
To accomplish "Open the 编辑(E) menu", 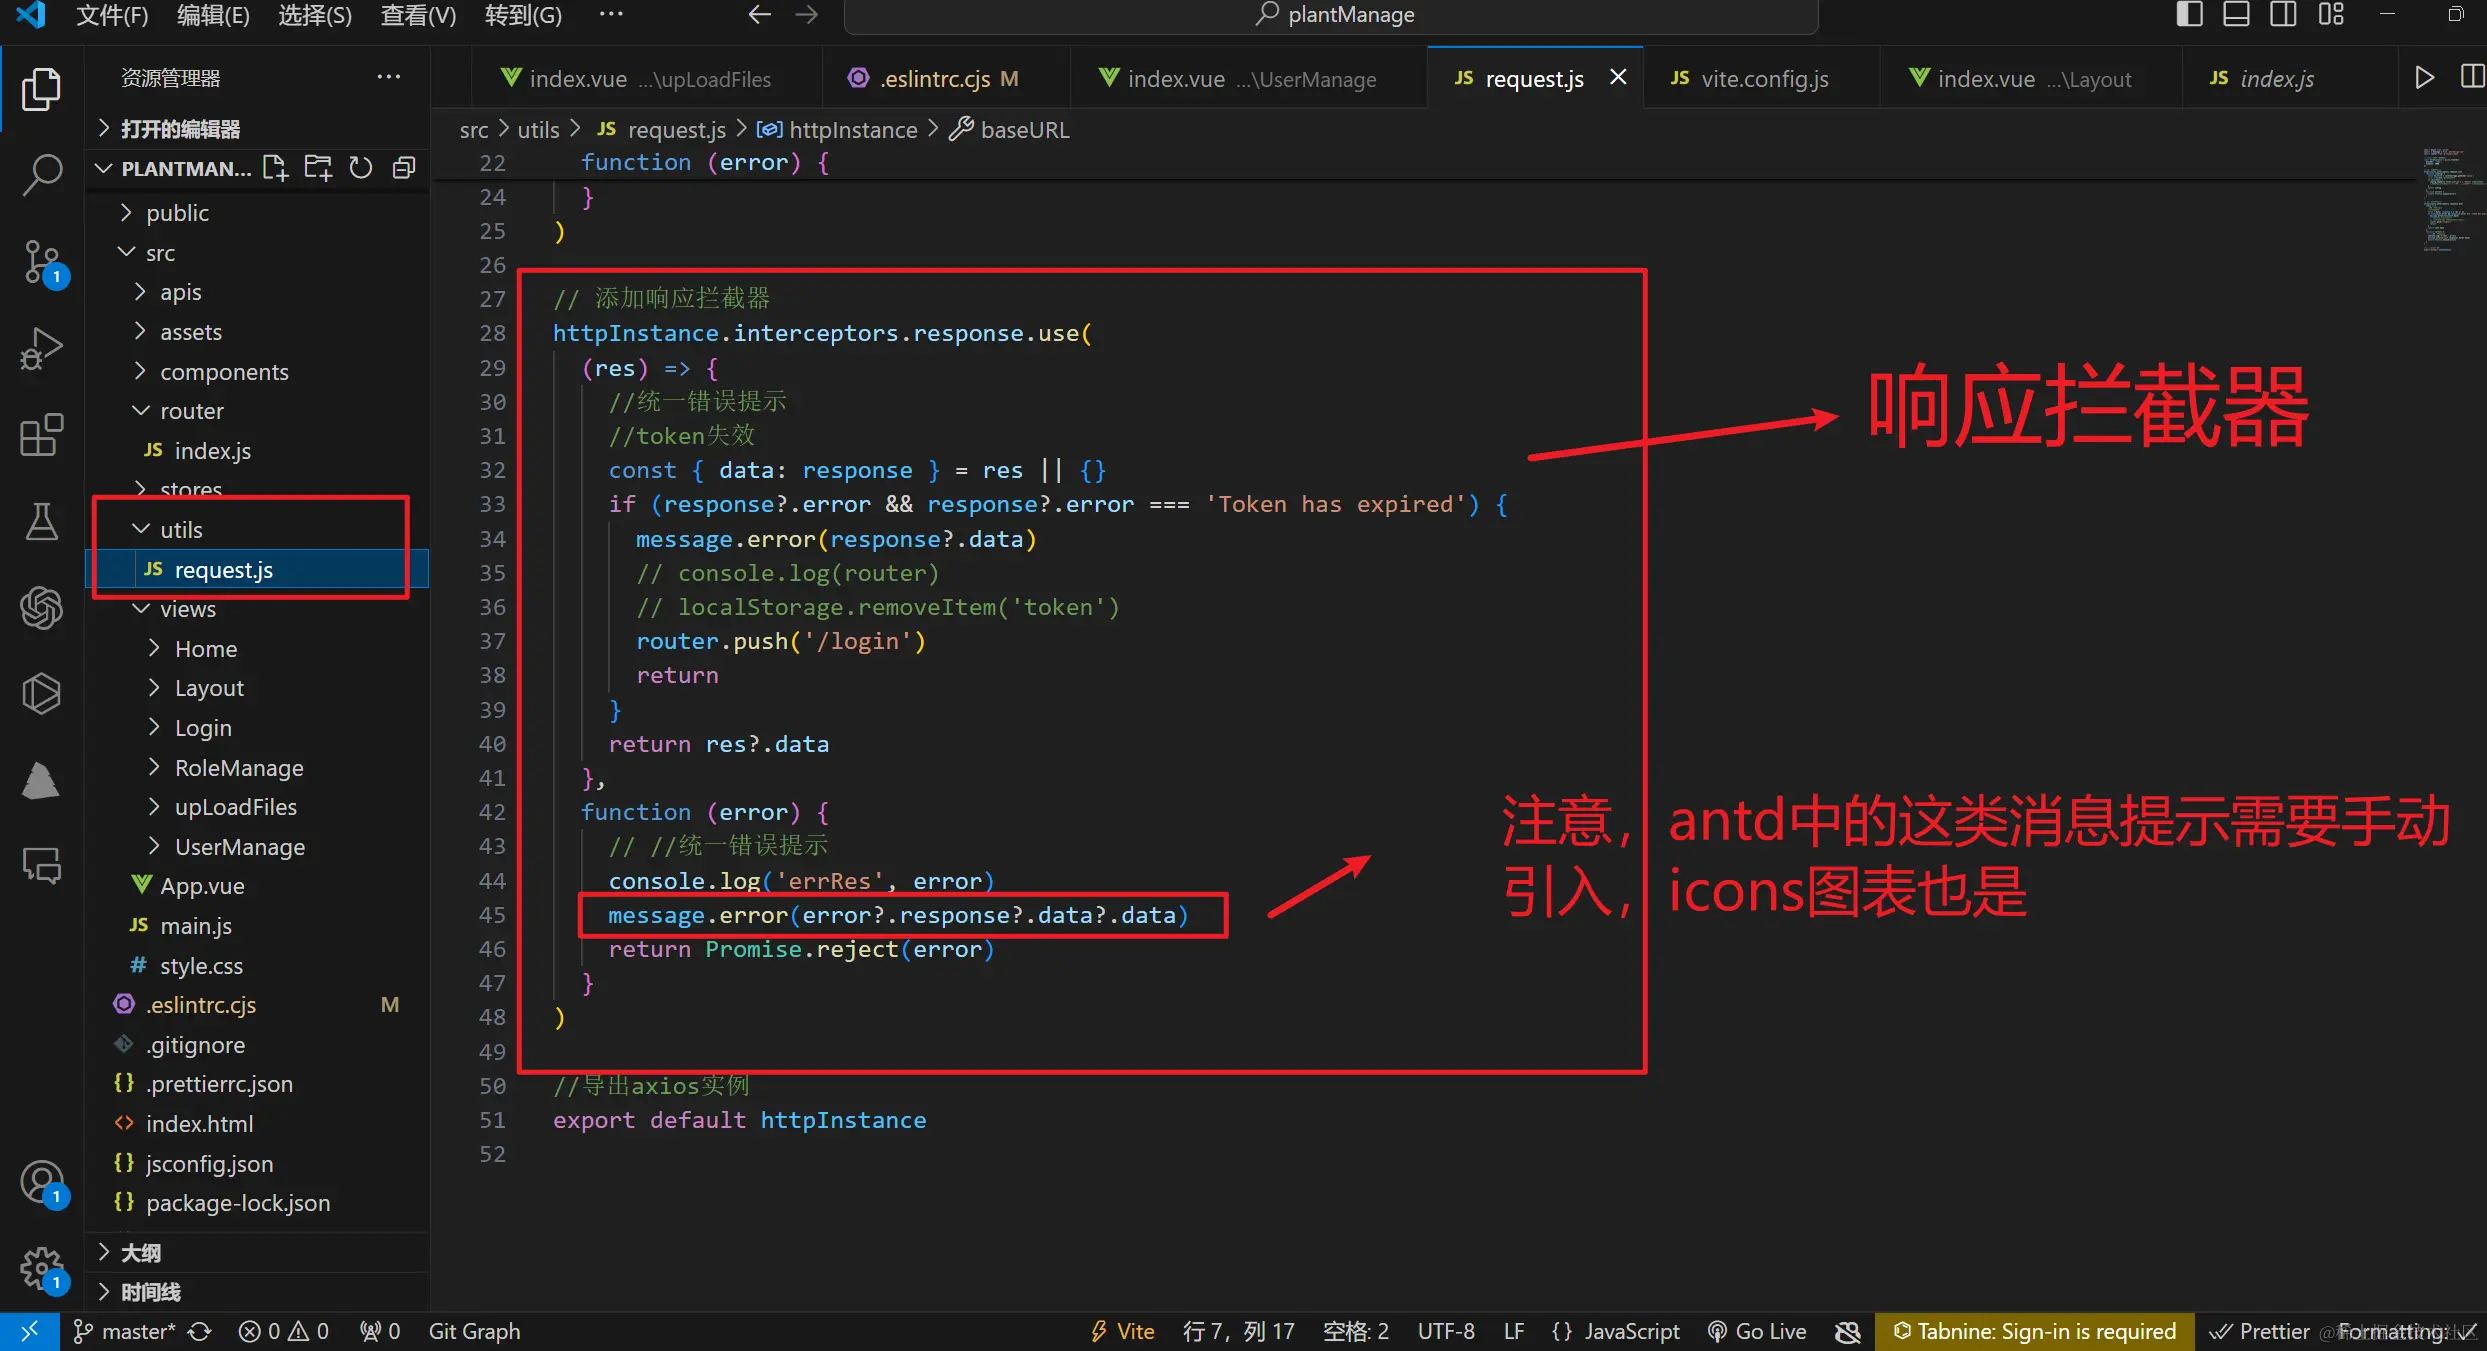I will click(x=213, y=15).
